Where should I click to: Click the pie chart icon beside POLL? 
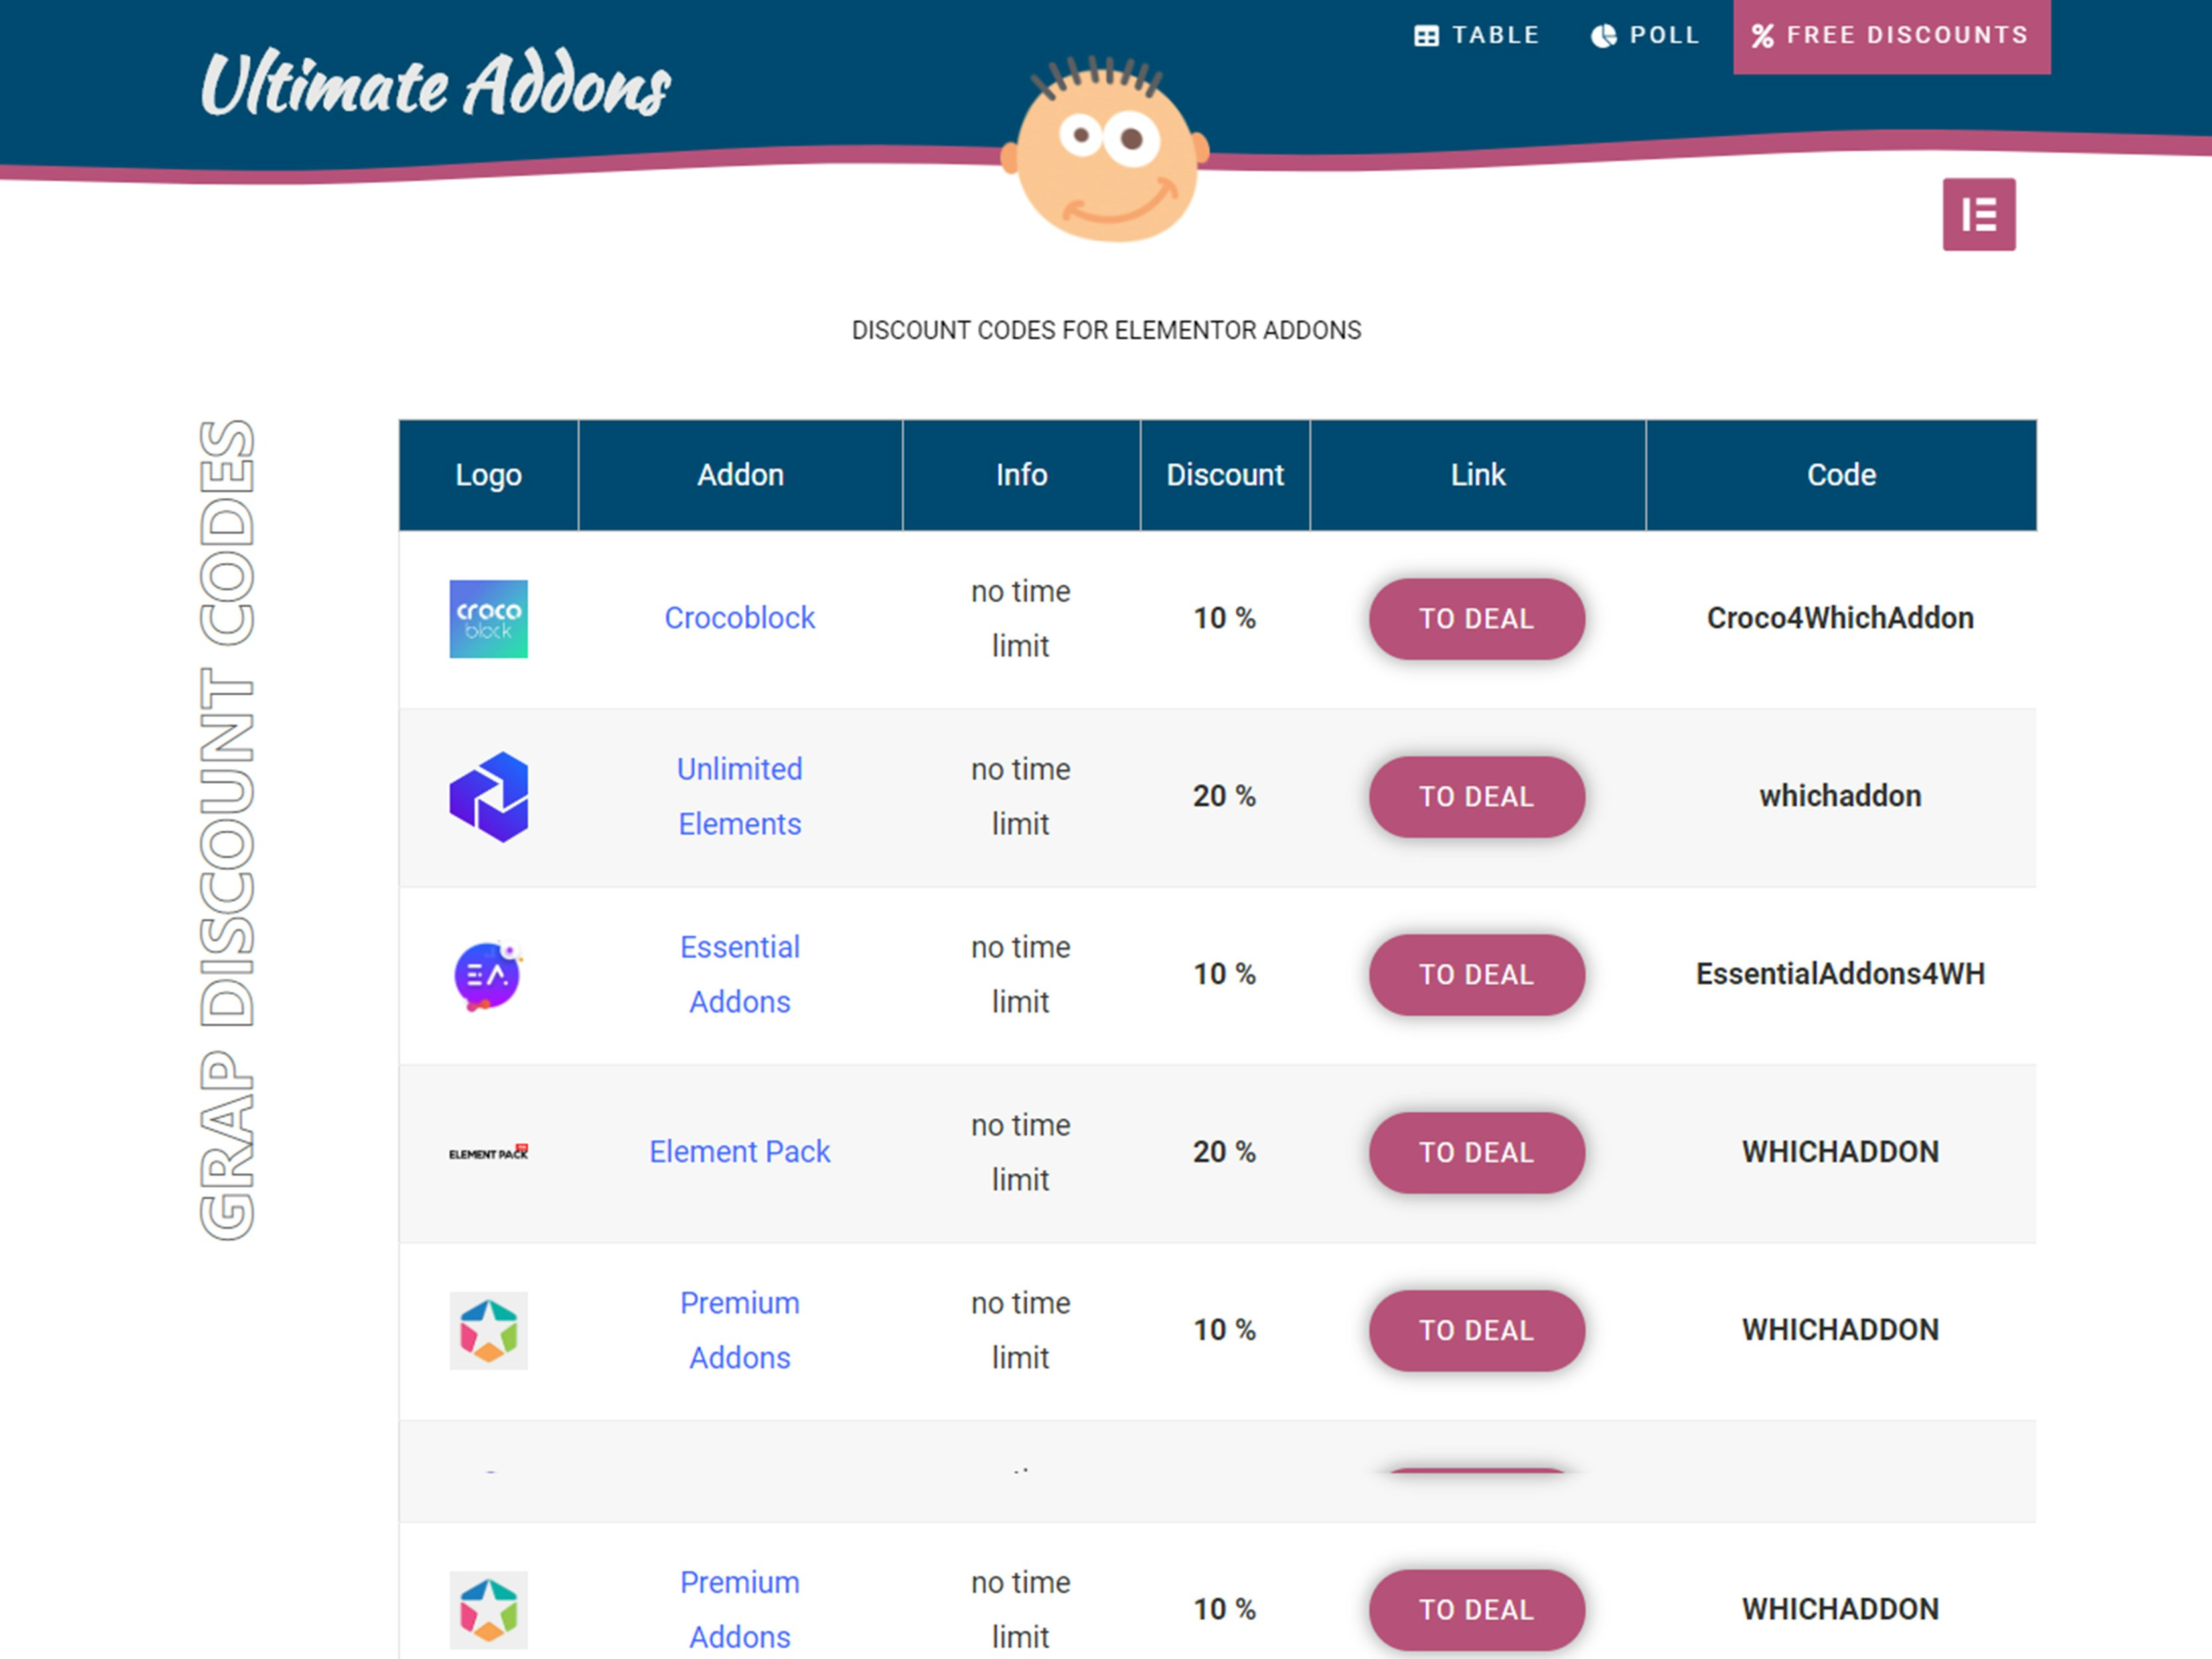pyautogui.click(x=1604, y=34)
